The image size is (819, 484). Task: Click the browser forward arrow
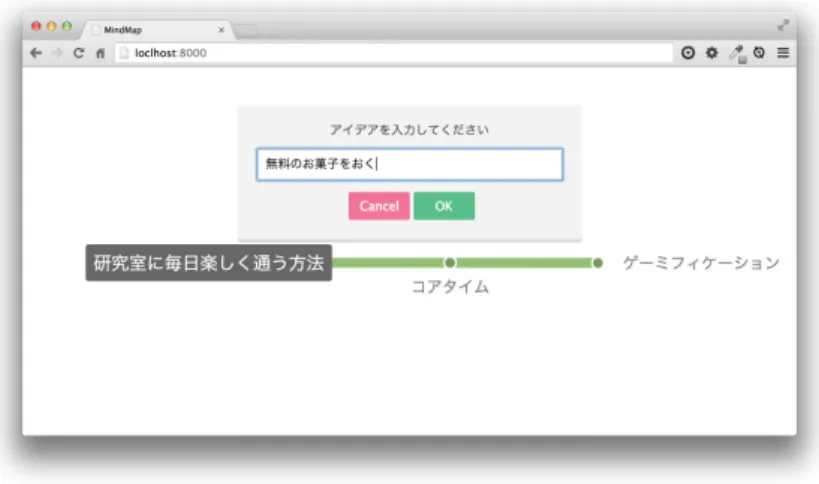57,53
